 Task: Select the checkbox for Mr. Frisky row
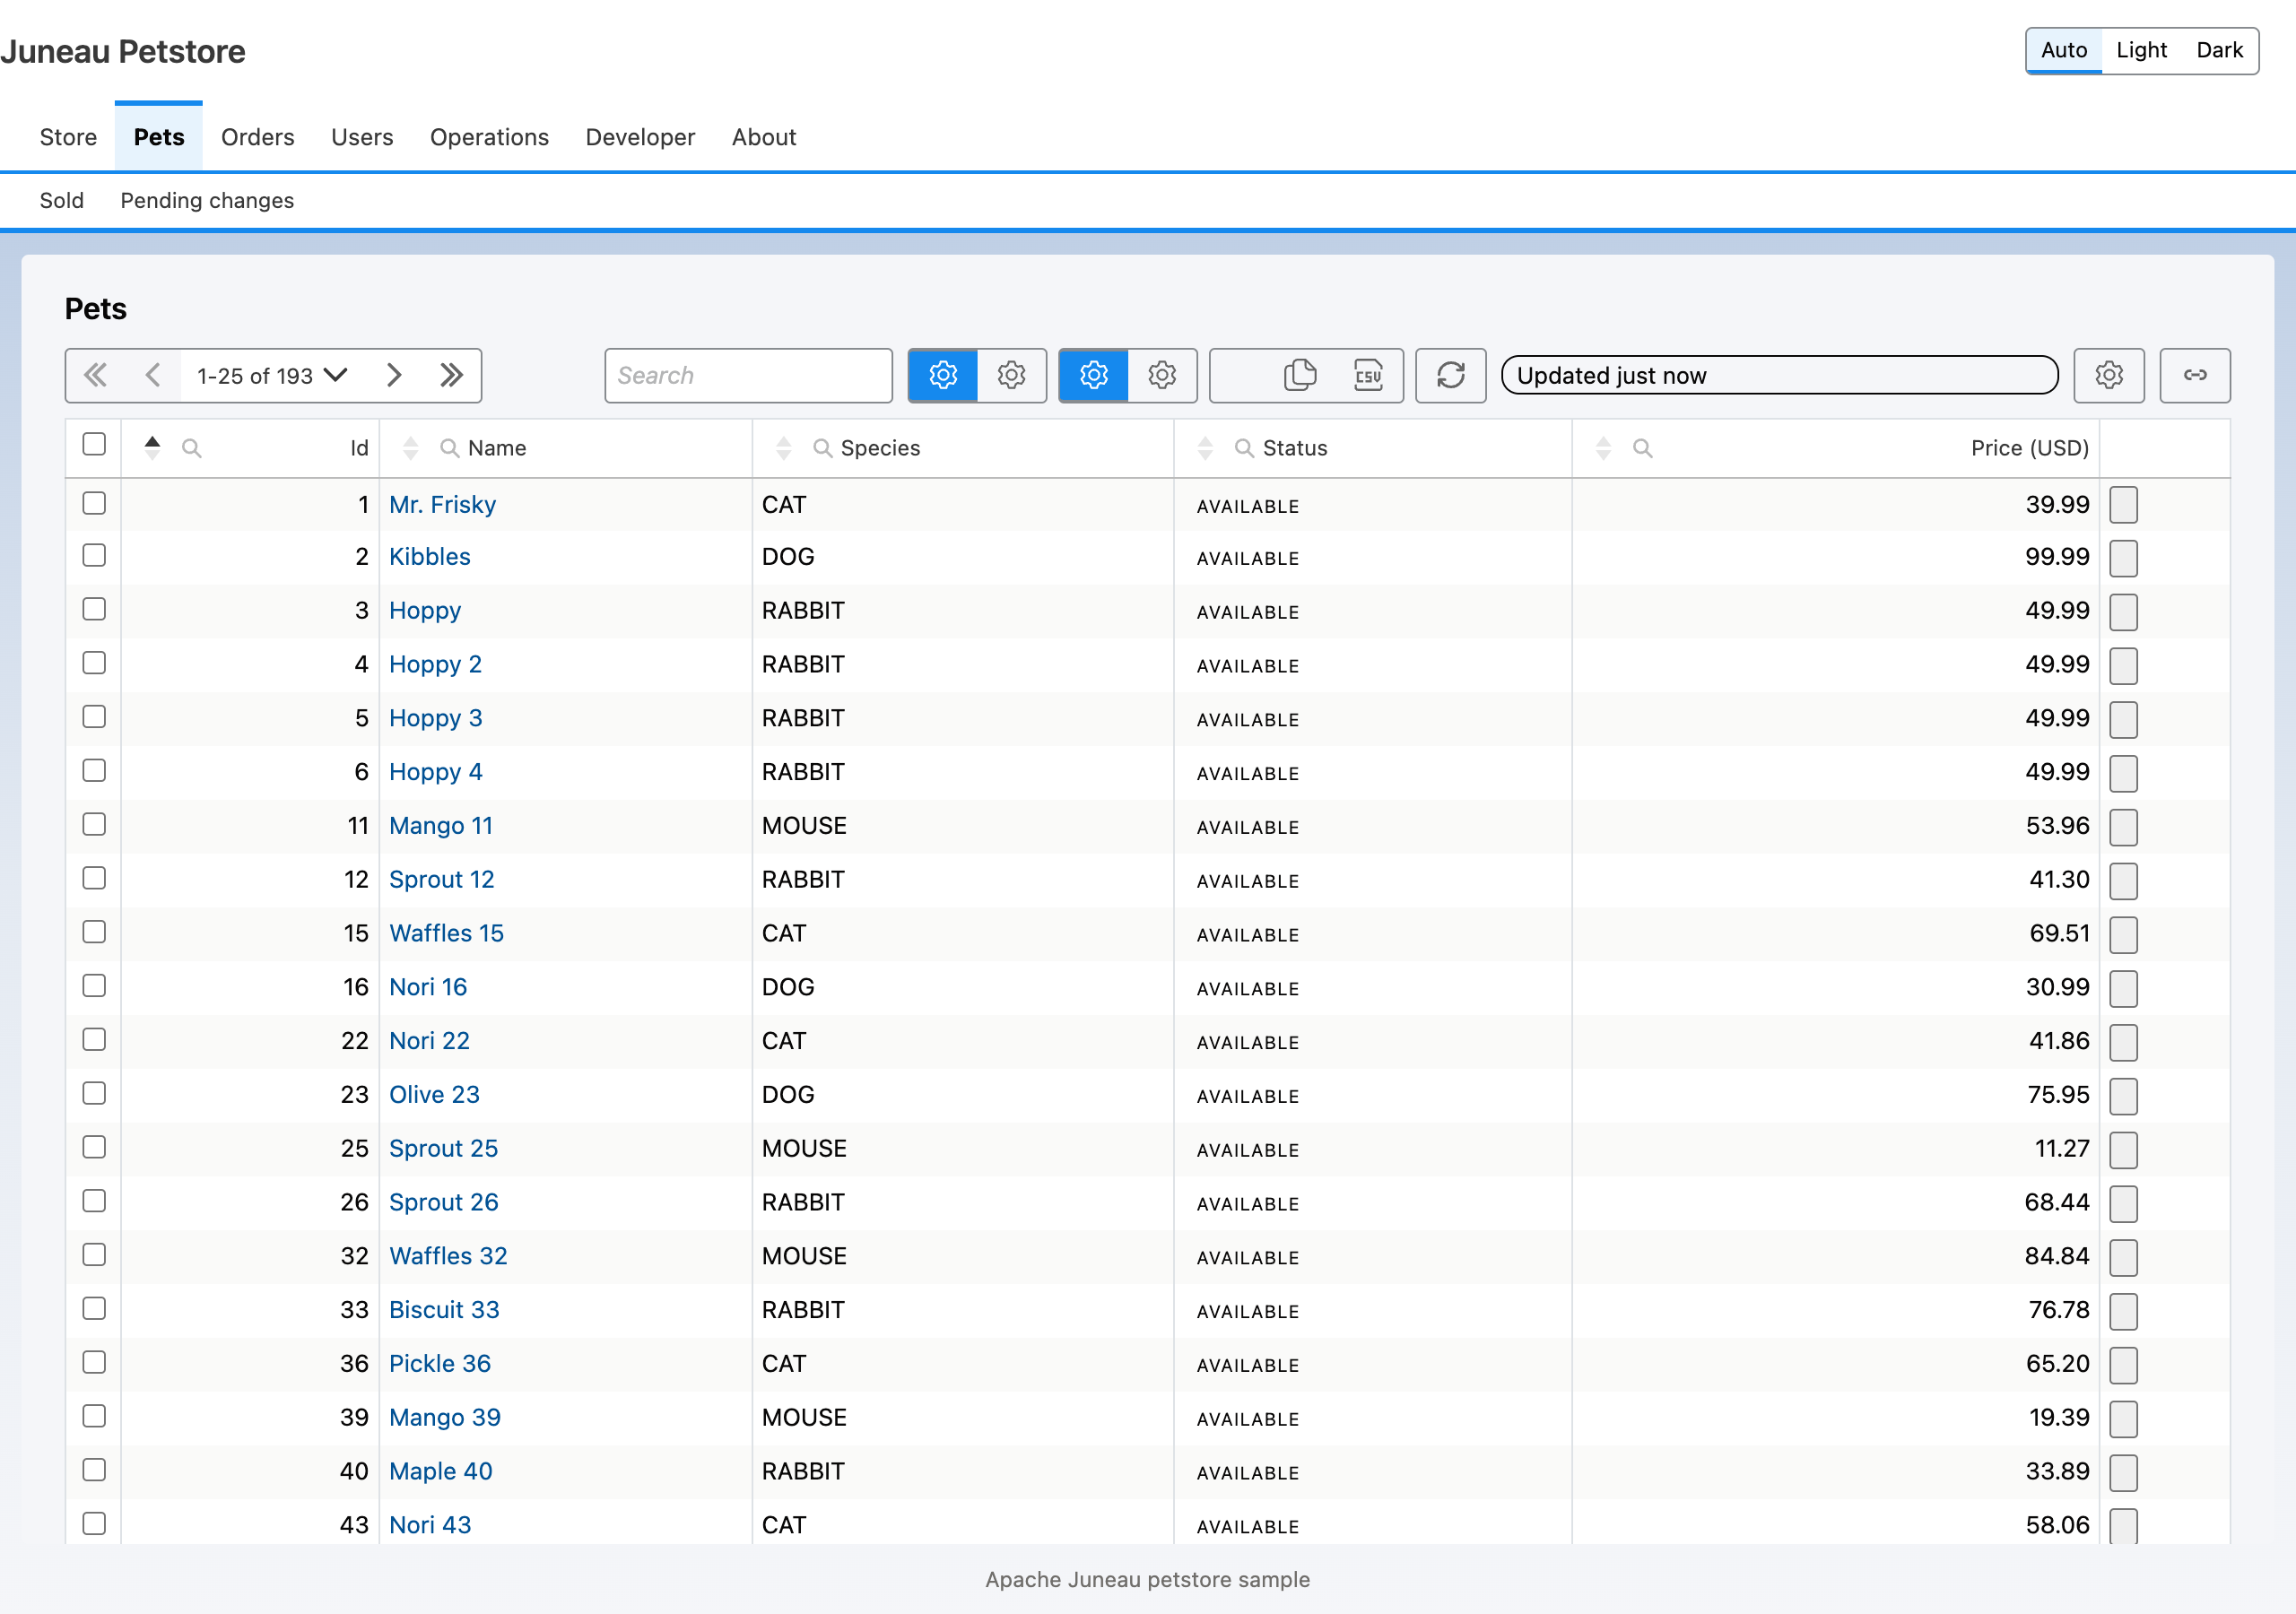(94, 503)
